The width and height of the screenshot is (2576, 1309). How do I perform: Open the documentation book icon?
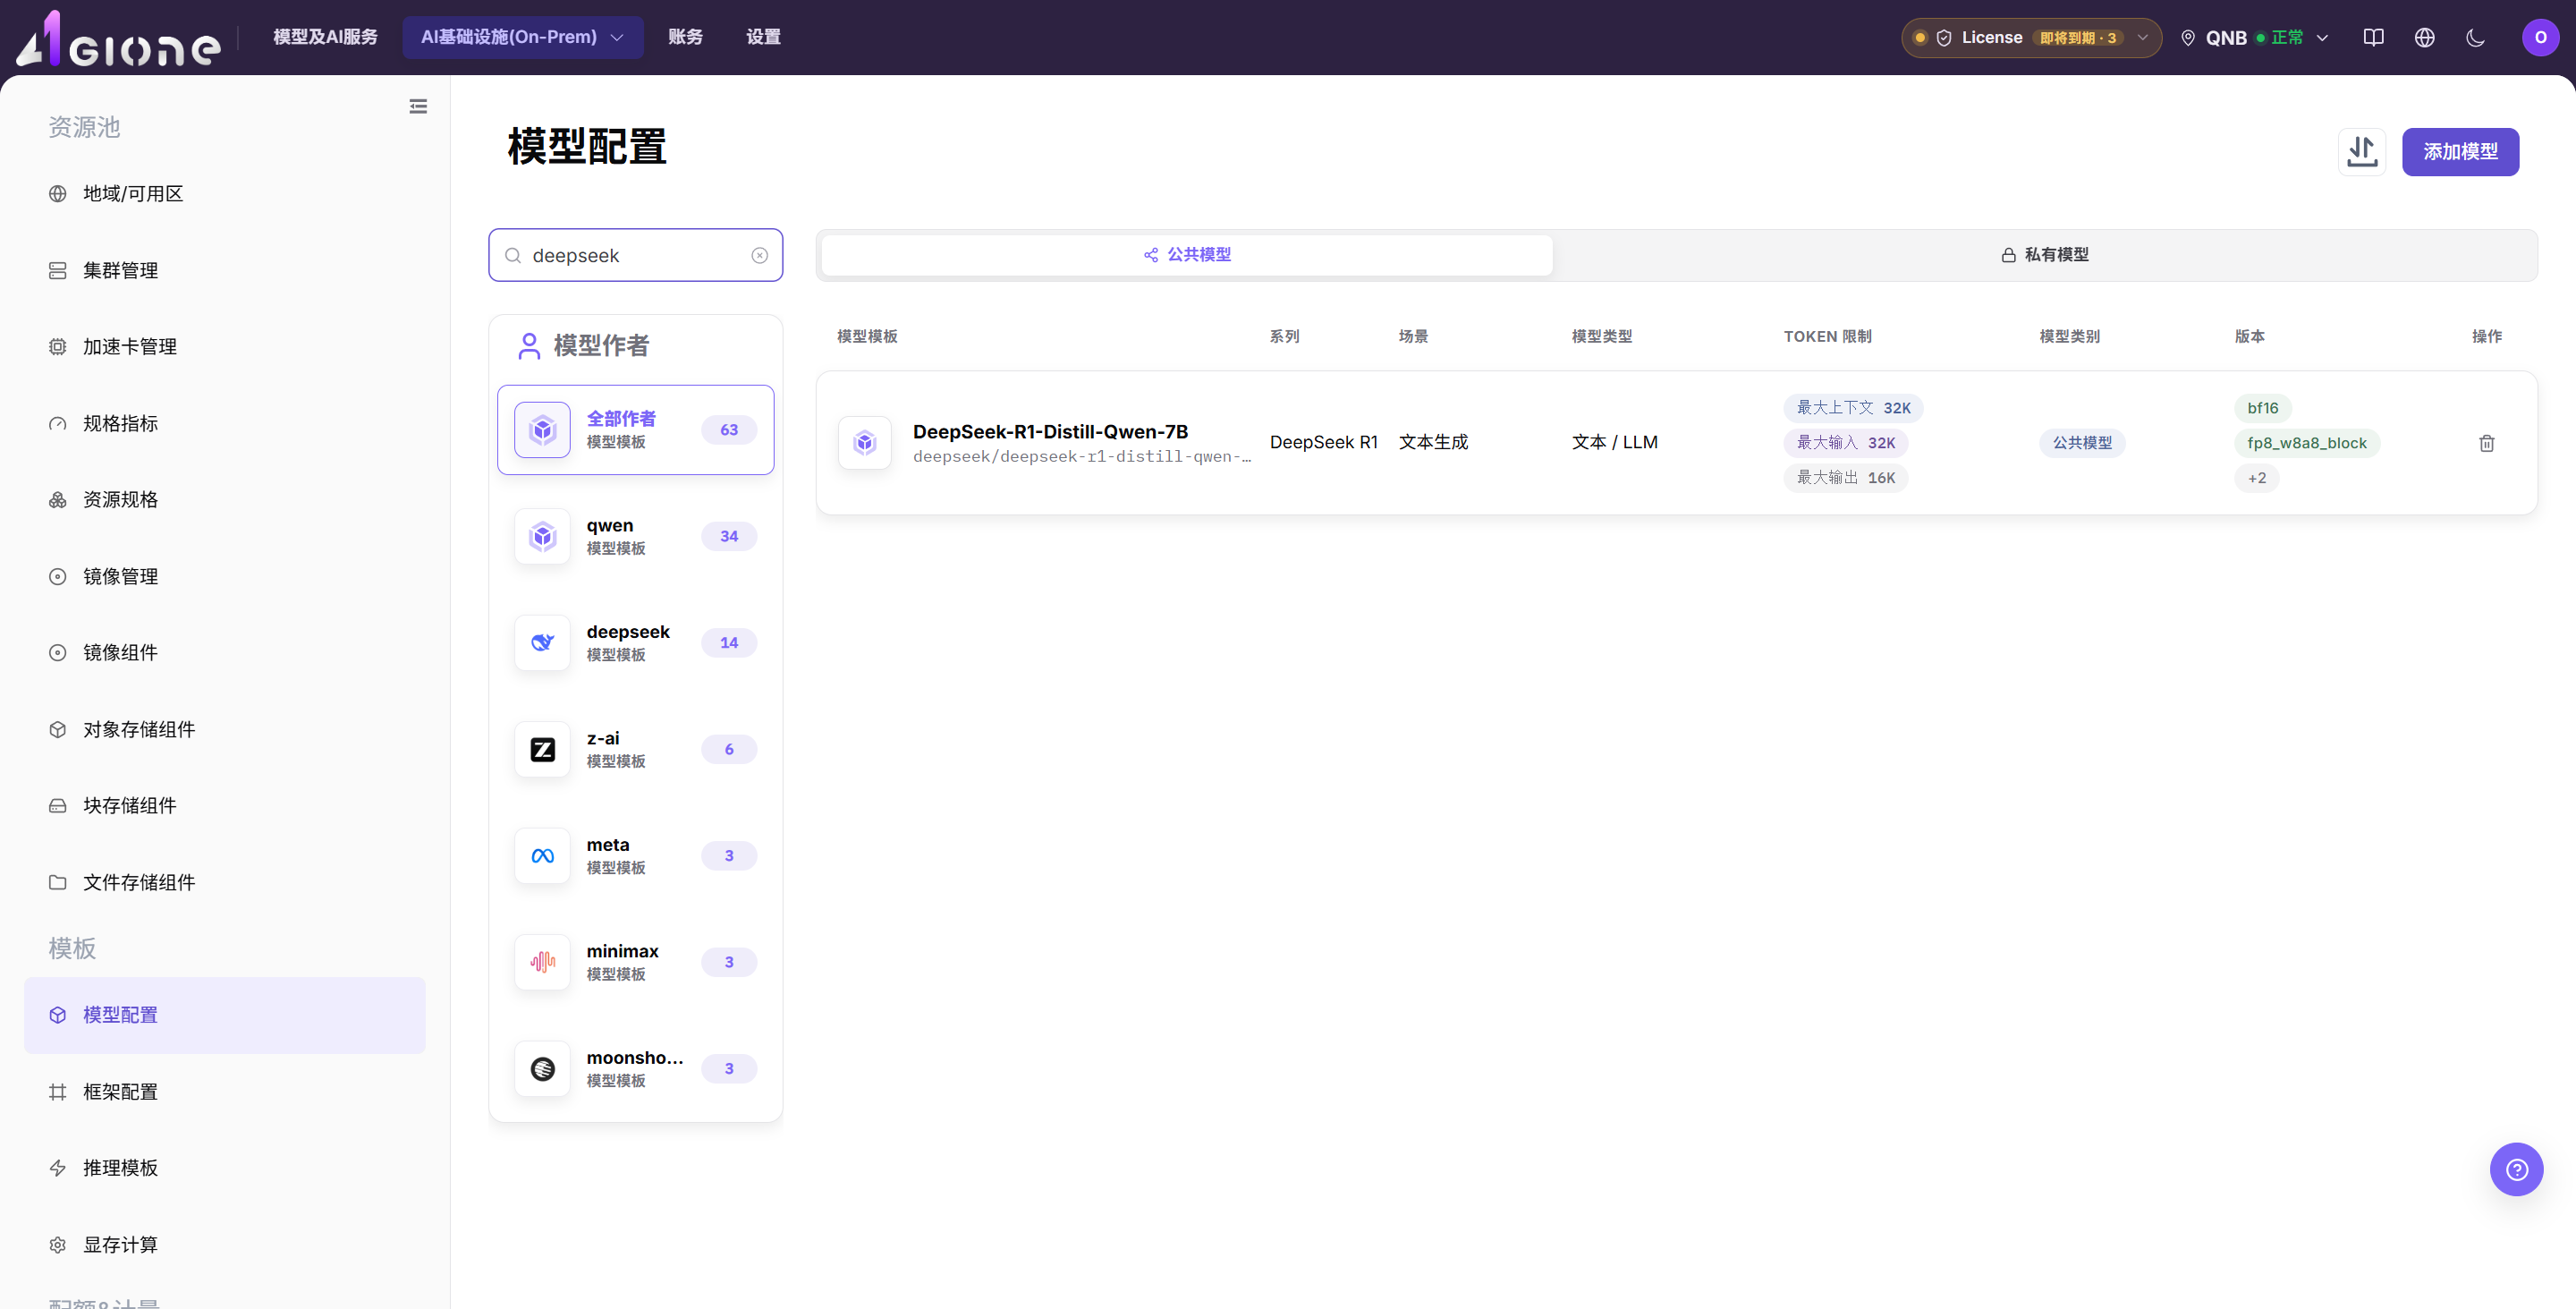[x=2373, y=38]
